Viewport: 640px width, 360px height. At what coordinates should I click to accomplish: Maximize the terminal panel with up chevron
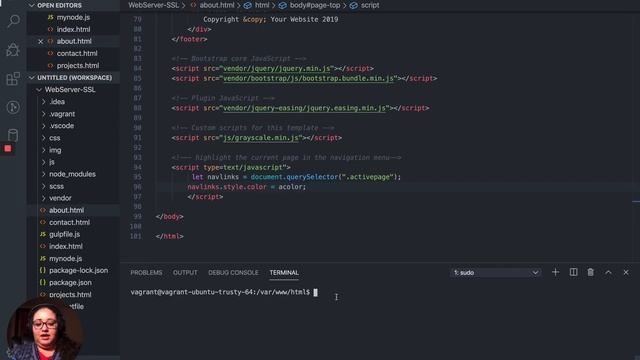click(608, 272)
